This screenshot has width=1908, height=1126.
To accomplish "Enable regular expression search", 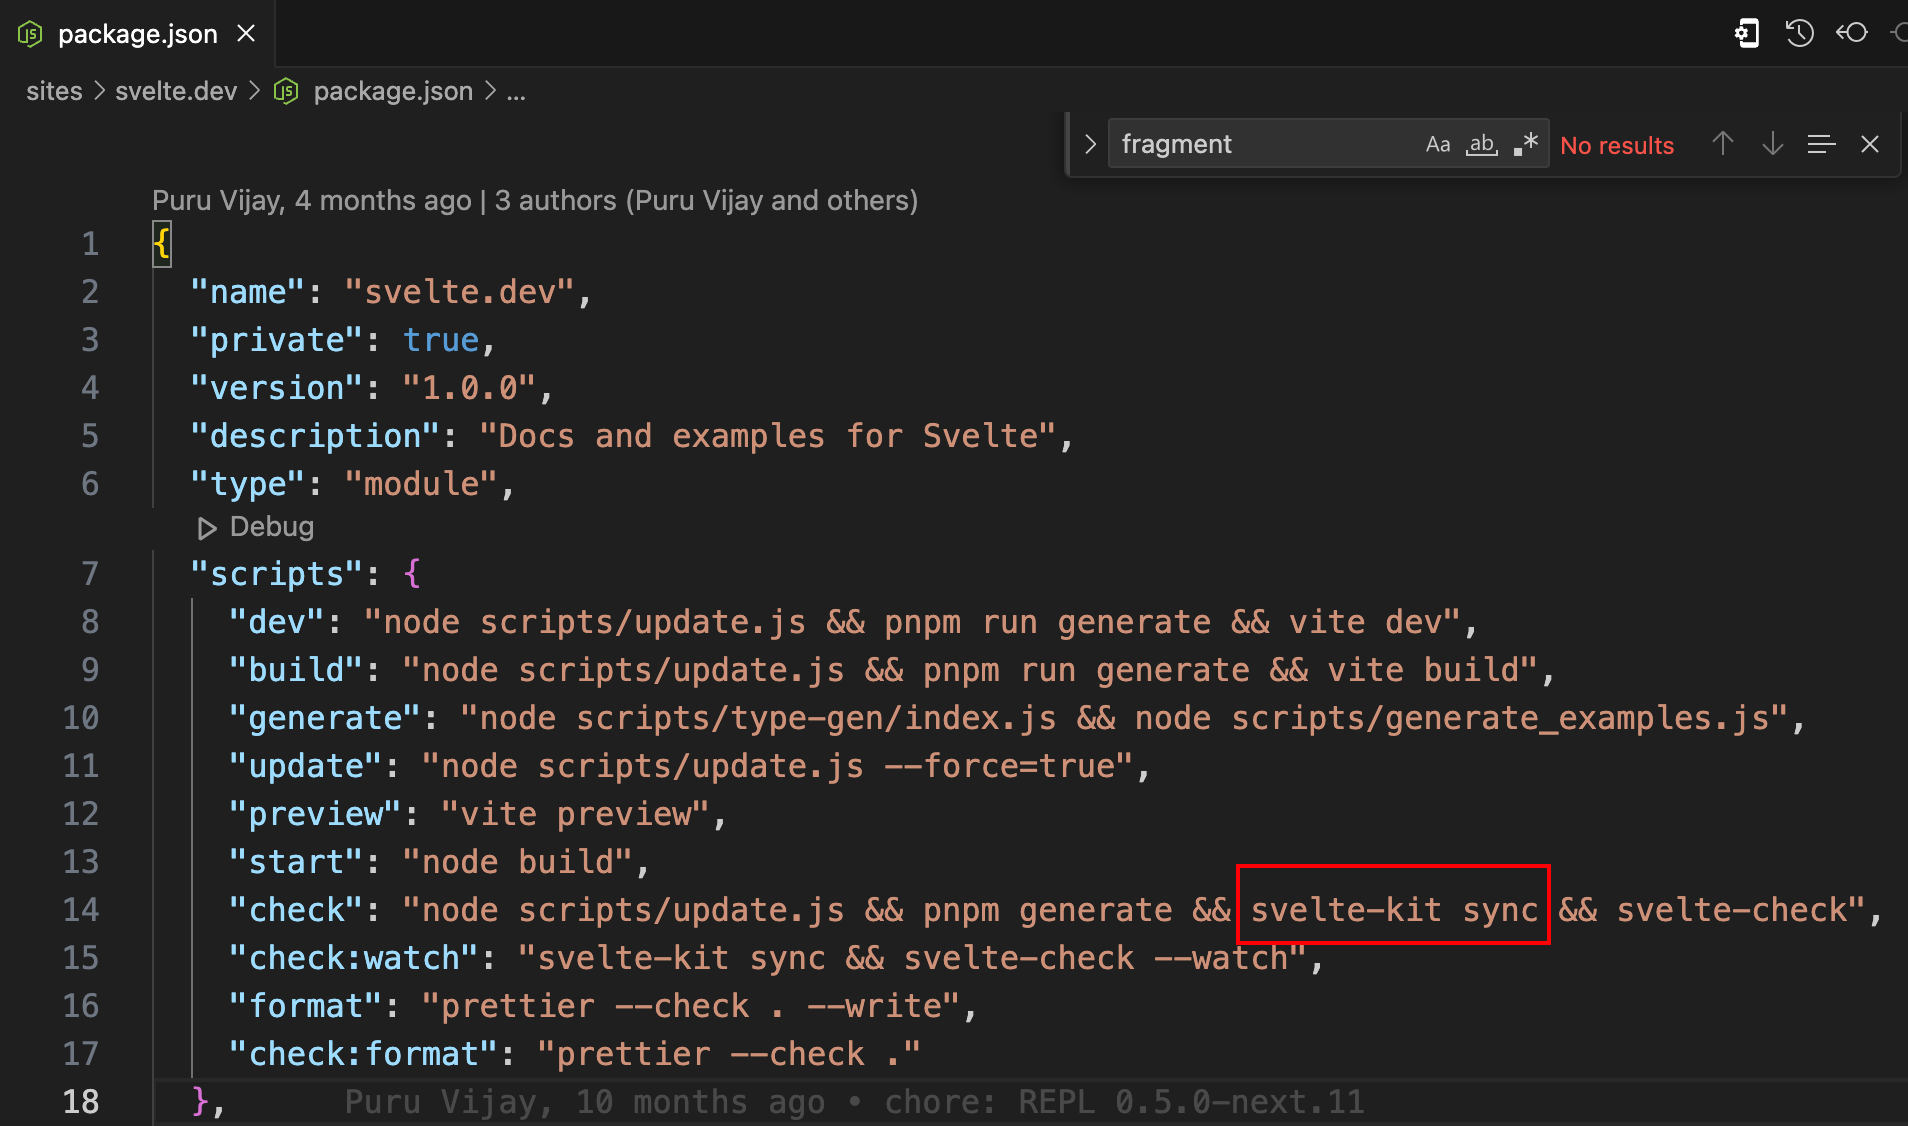I will [x=1525, y=145].
